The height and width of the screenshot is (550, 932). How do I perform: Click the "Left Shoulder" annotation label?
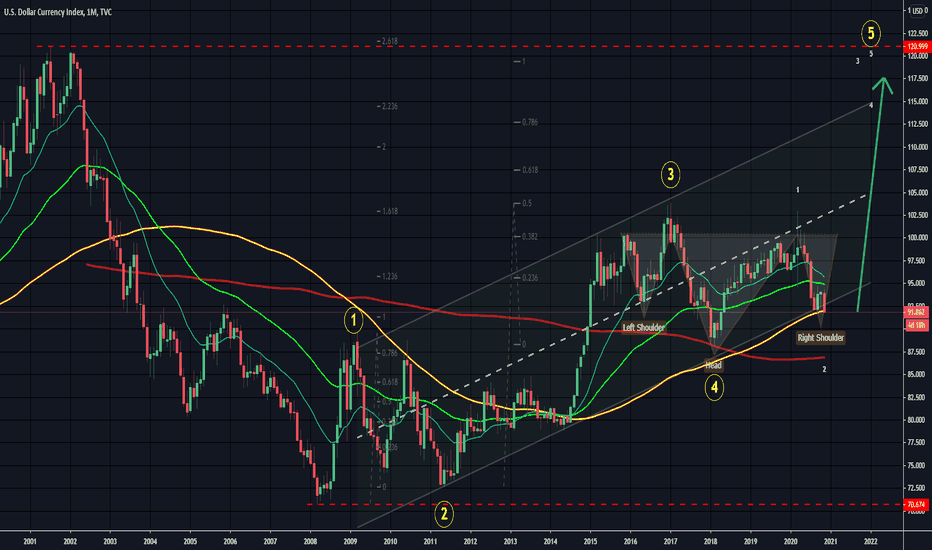tap(643, 328)
